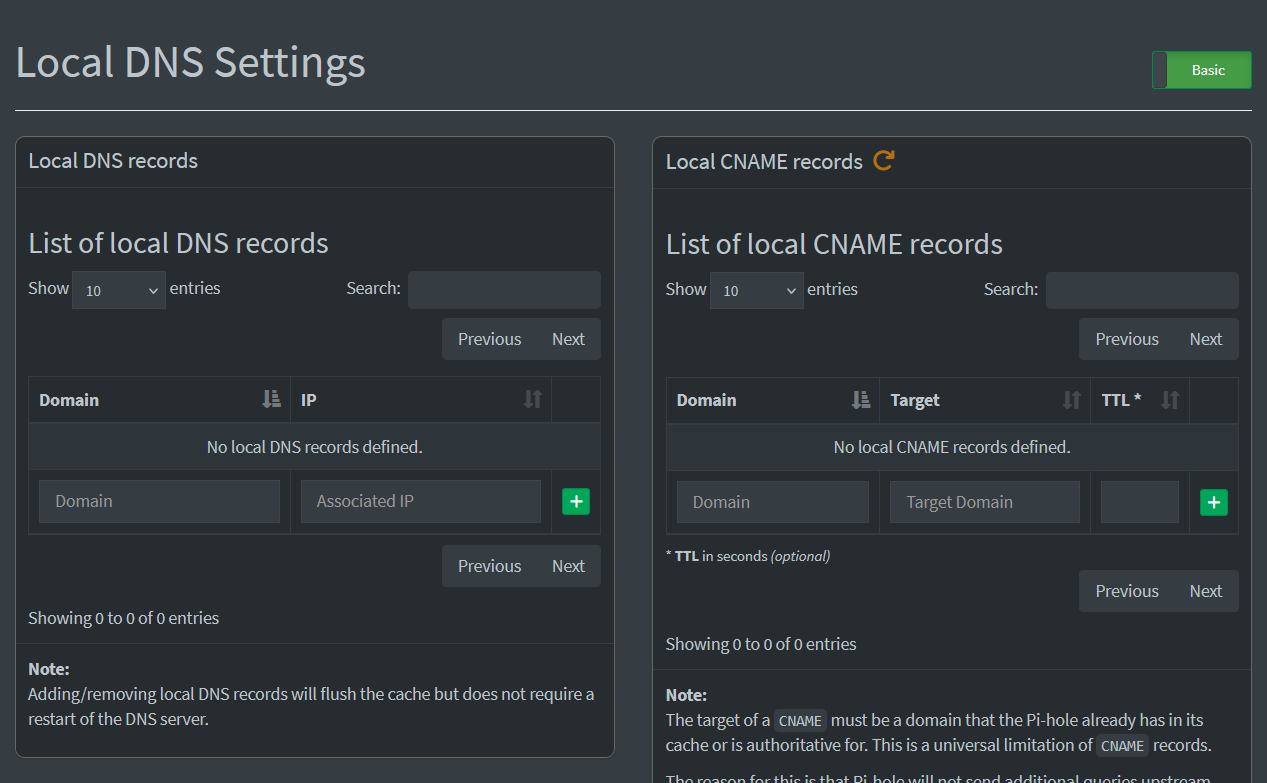Click the 'No local DNS records defined.' row
Image resolution: width=1267 pixels, height=783 pixels.
tap(314, 447)
